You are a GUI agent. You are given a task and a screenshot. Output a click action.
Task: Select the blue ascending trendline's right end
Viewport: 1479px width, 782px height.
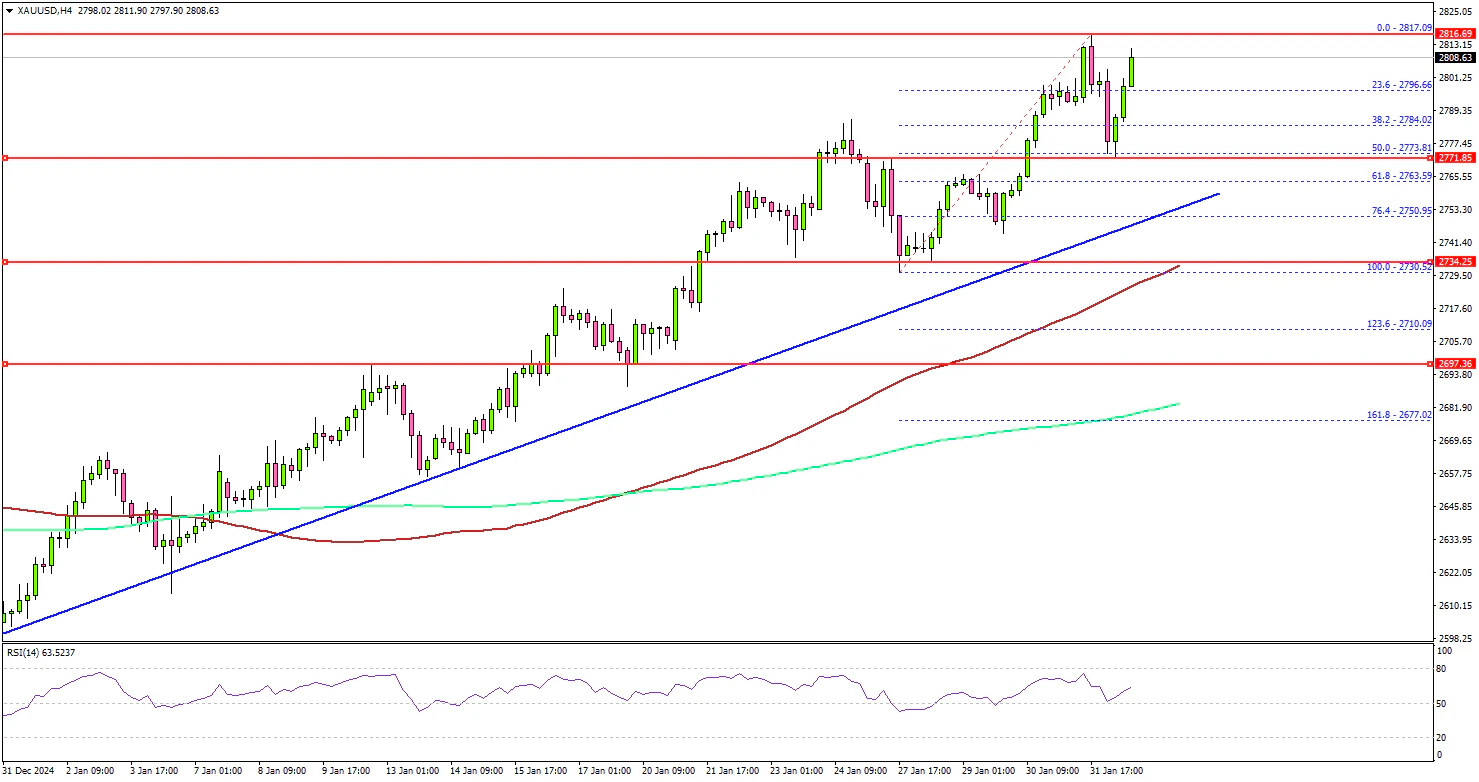1217,193
